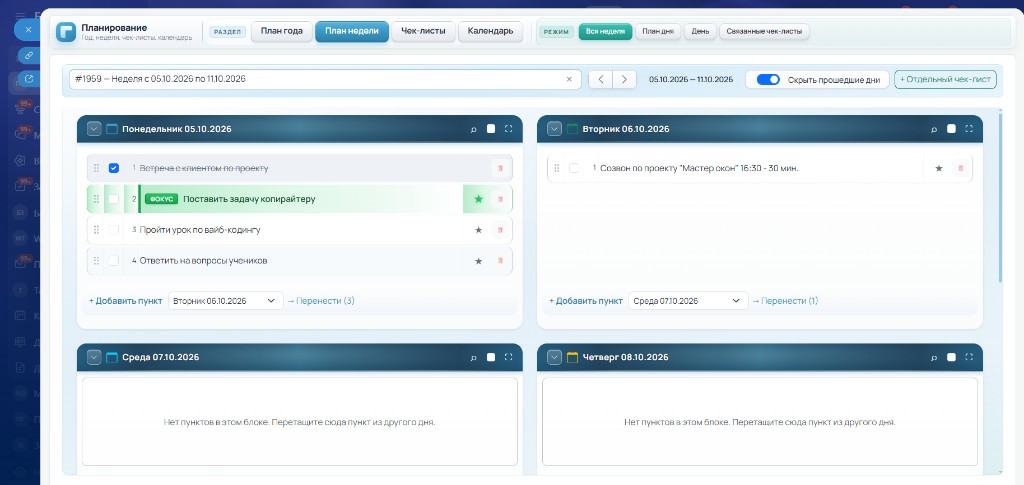Search within the Понедельник 05.10.2026 block
Viewport: 1024px width, 485px height.
[x=474, y=129]
